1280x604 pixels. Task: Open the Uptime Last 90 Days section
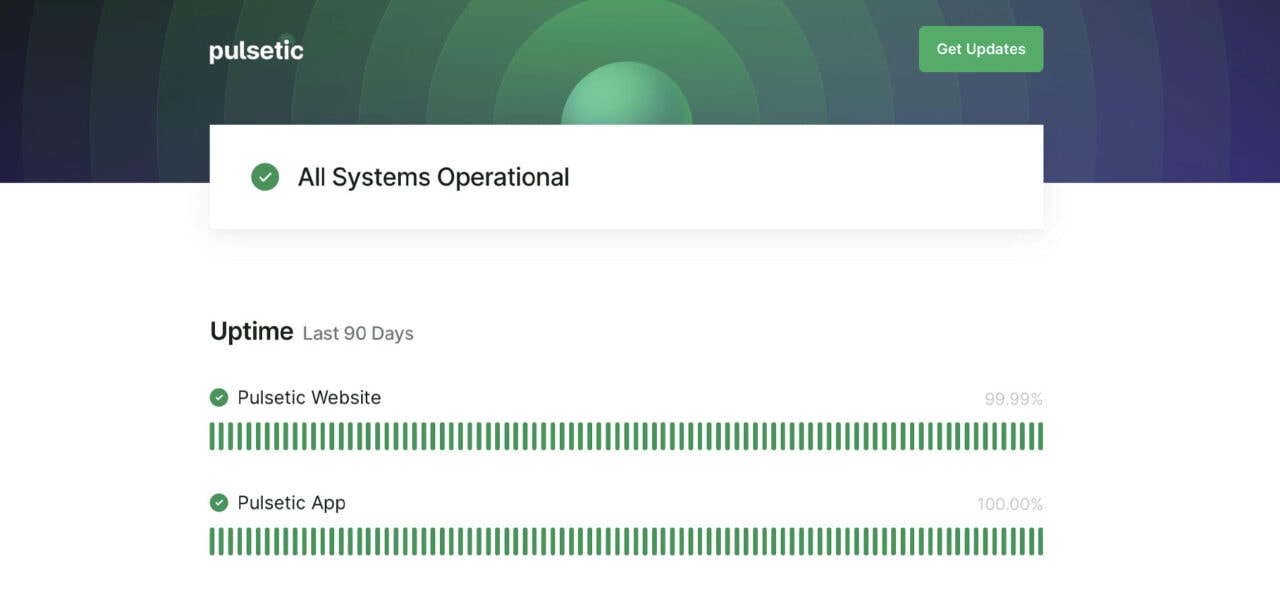[312, 331]
